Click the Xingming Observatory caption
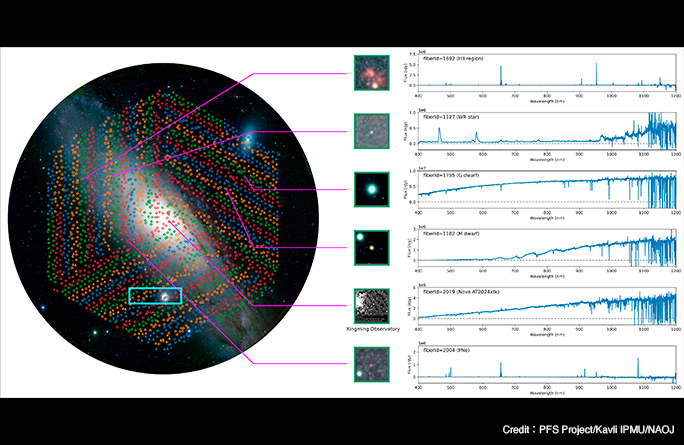 (371, 327)
